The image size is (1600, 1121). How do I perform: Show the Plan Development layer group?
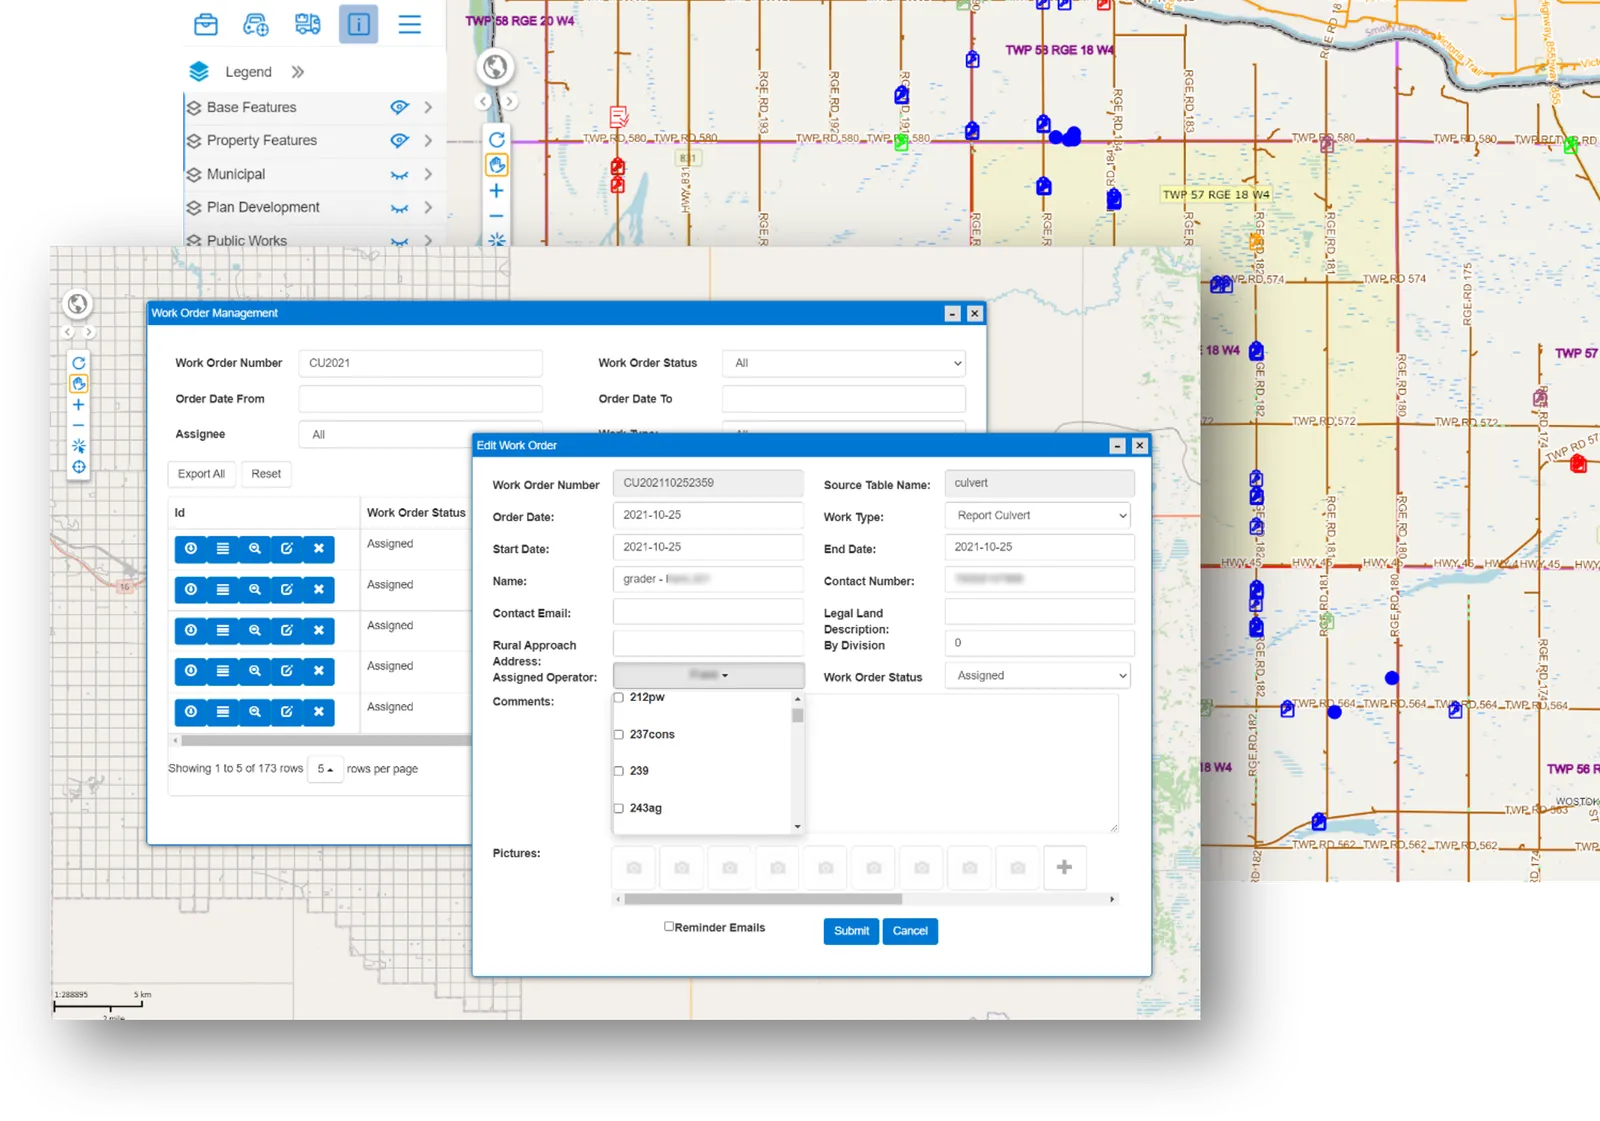pyautogui.click(x=399, y=208)
